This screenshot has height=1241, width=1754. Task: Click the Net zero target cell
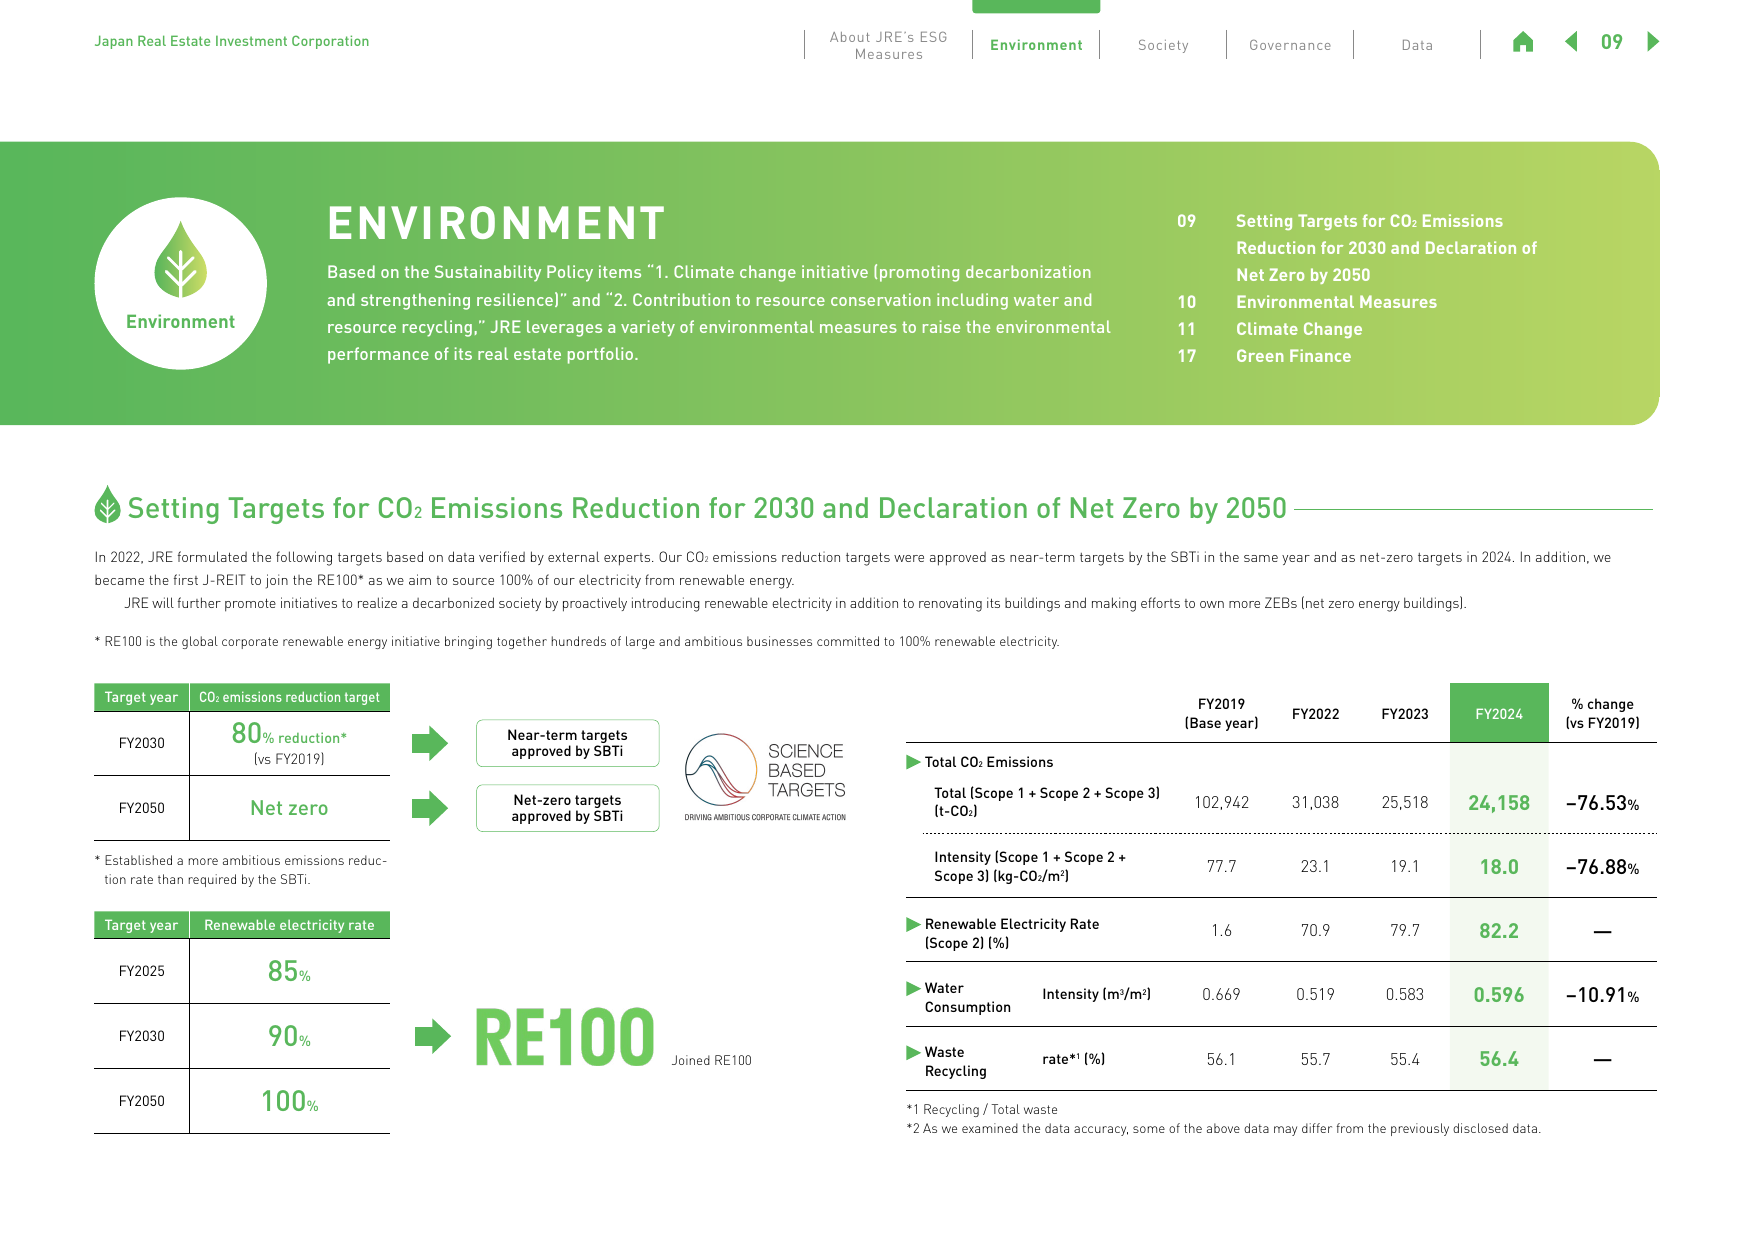[x=289, y=808]
